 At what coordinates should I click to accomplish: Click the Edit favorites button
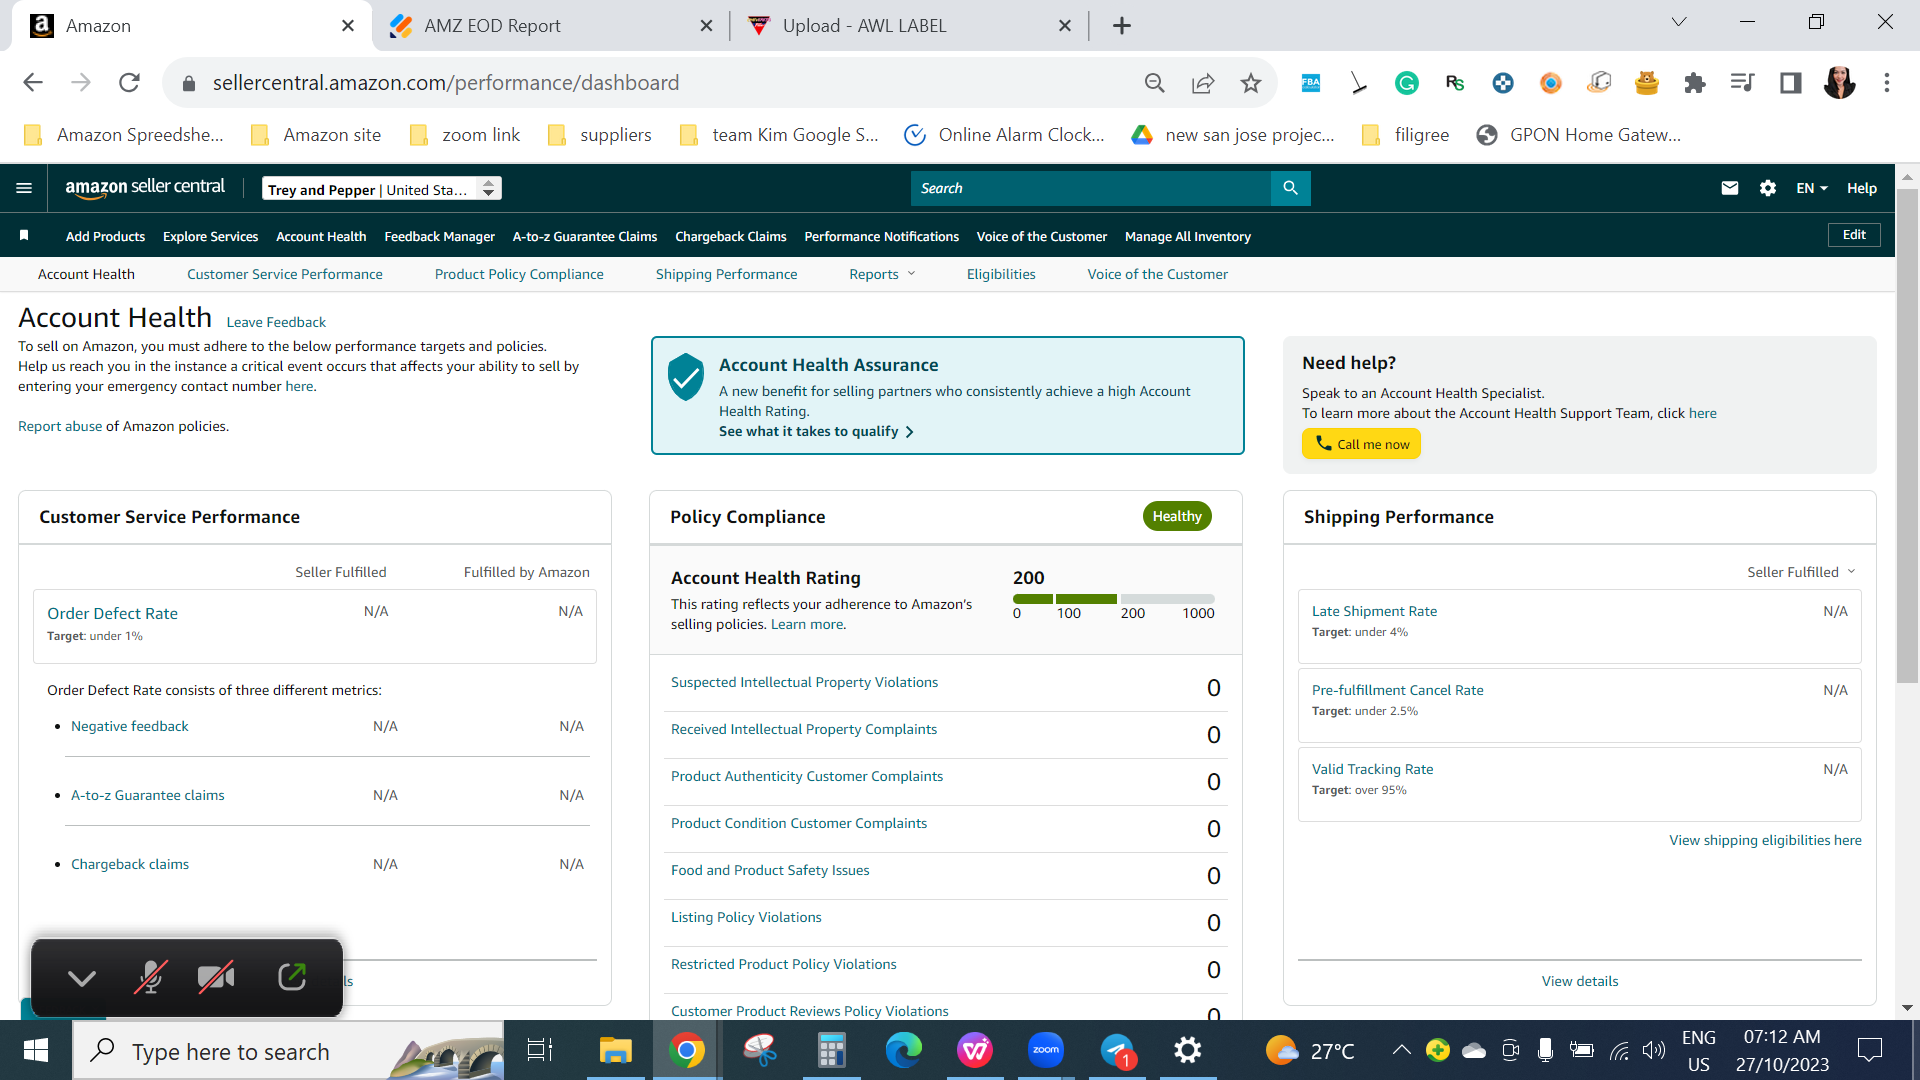pos(1854,235)
